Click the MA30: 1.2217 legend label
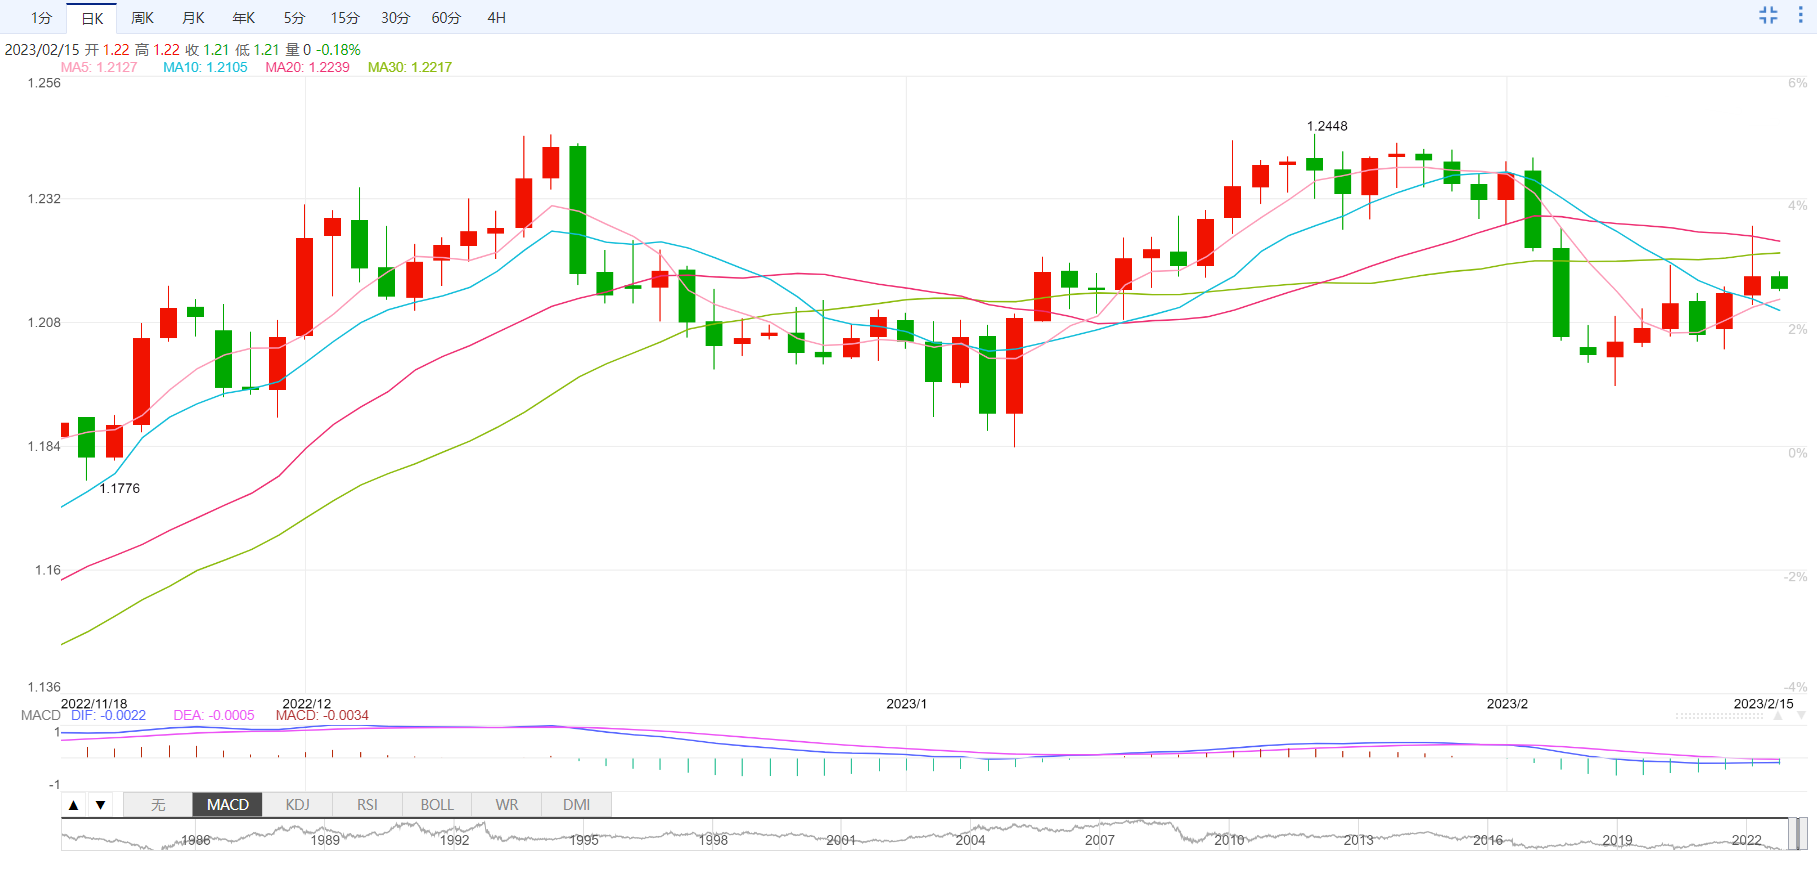This screenshot has width=1817, height=885. tap(410, 67)
